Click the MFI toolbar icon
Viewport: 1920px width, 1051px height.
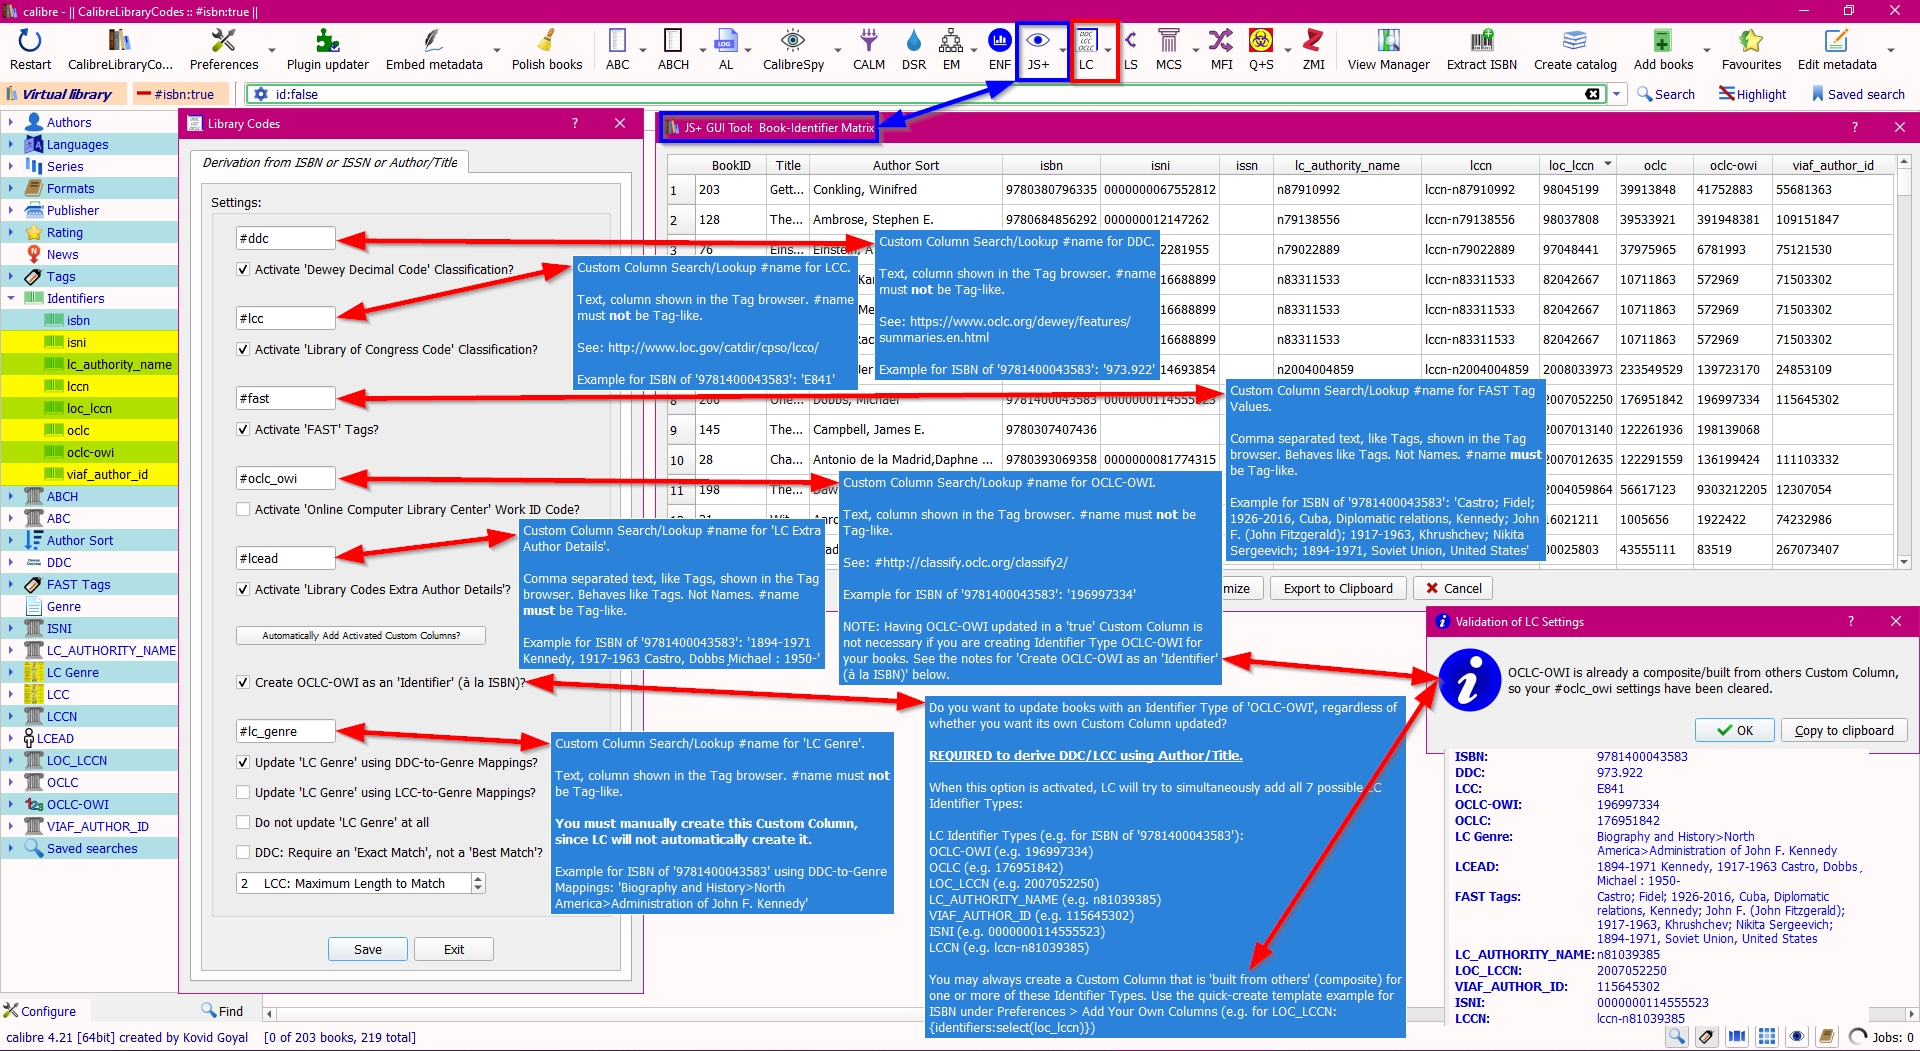1221,41
